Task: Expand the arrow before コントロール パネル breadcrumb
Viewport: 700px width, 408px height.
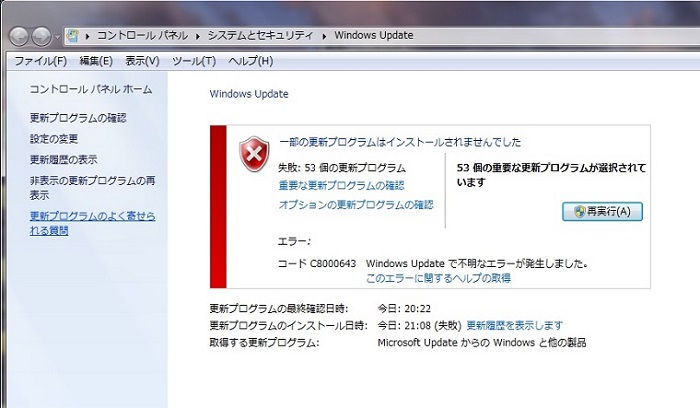Action: click(x=88, y=36)
